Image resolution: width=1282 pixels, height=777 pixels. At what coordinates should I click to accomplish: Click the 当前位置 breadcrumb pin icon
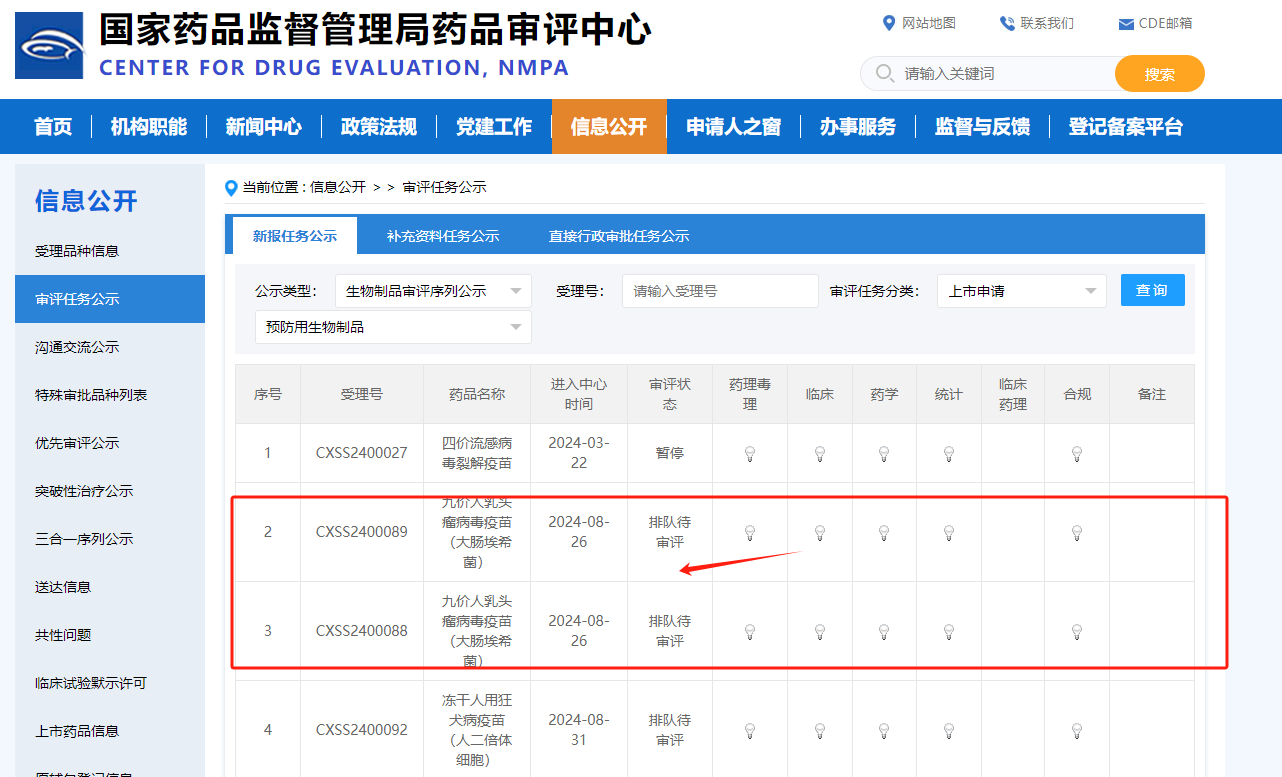point(232,188)
